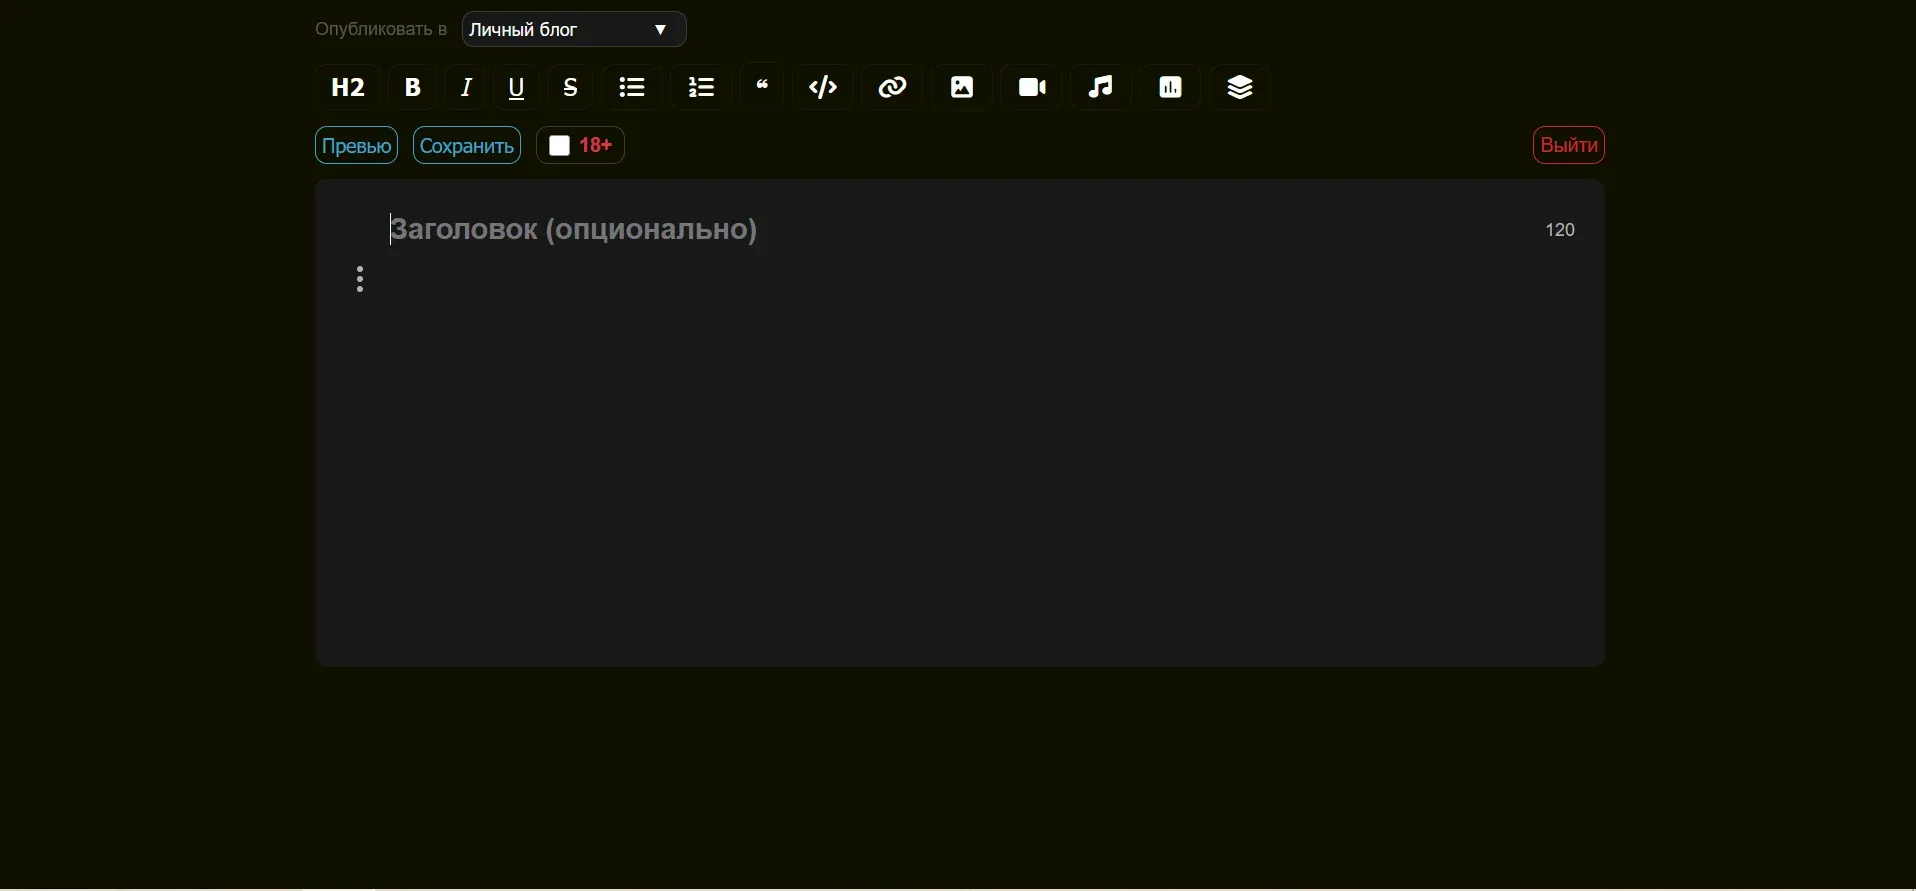The width and height of the screenshot is (1916, 891).
Task: Toggle bold text formatting
Action: click(414, 88)
